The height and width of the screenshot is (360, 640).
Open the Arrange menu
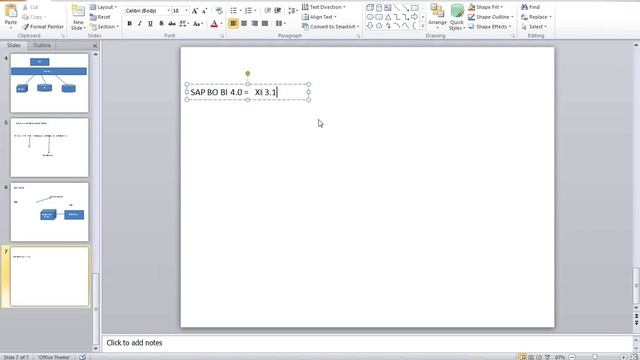437,17
